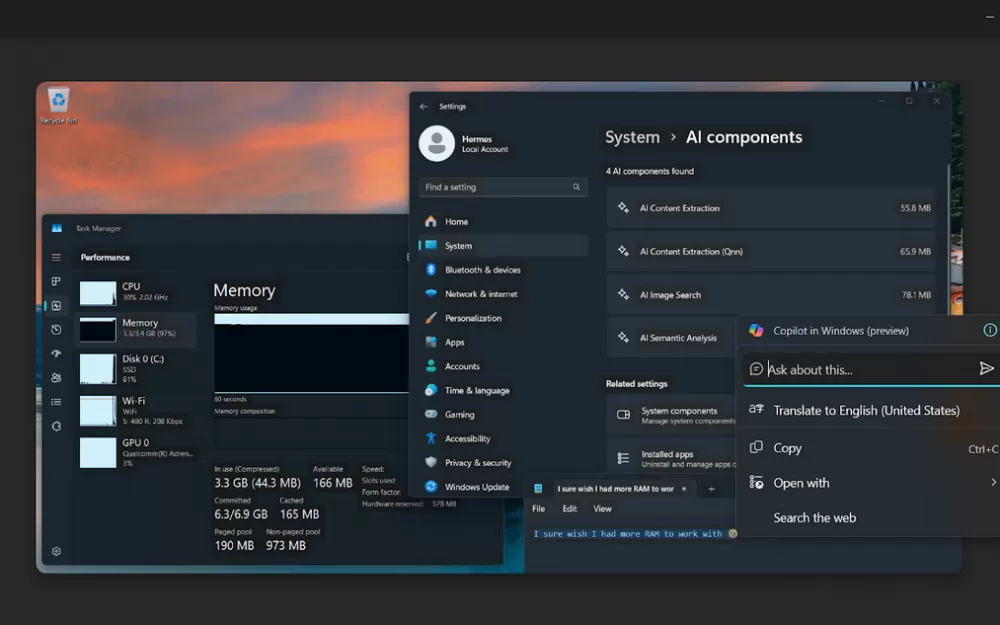Image resolution: width=1000 pixels, height=625 pixels.
Task: Click the "3.3 GB (44.3 MB)" in-use value
Action: [257, 483]
